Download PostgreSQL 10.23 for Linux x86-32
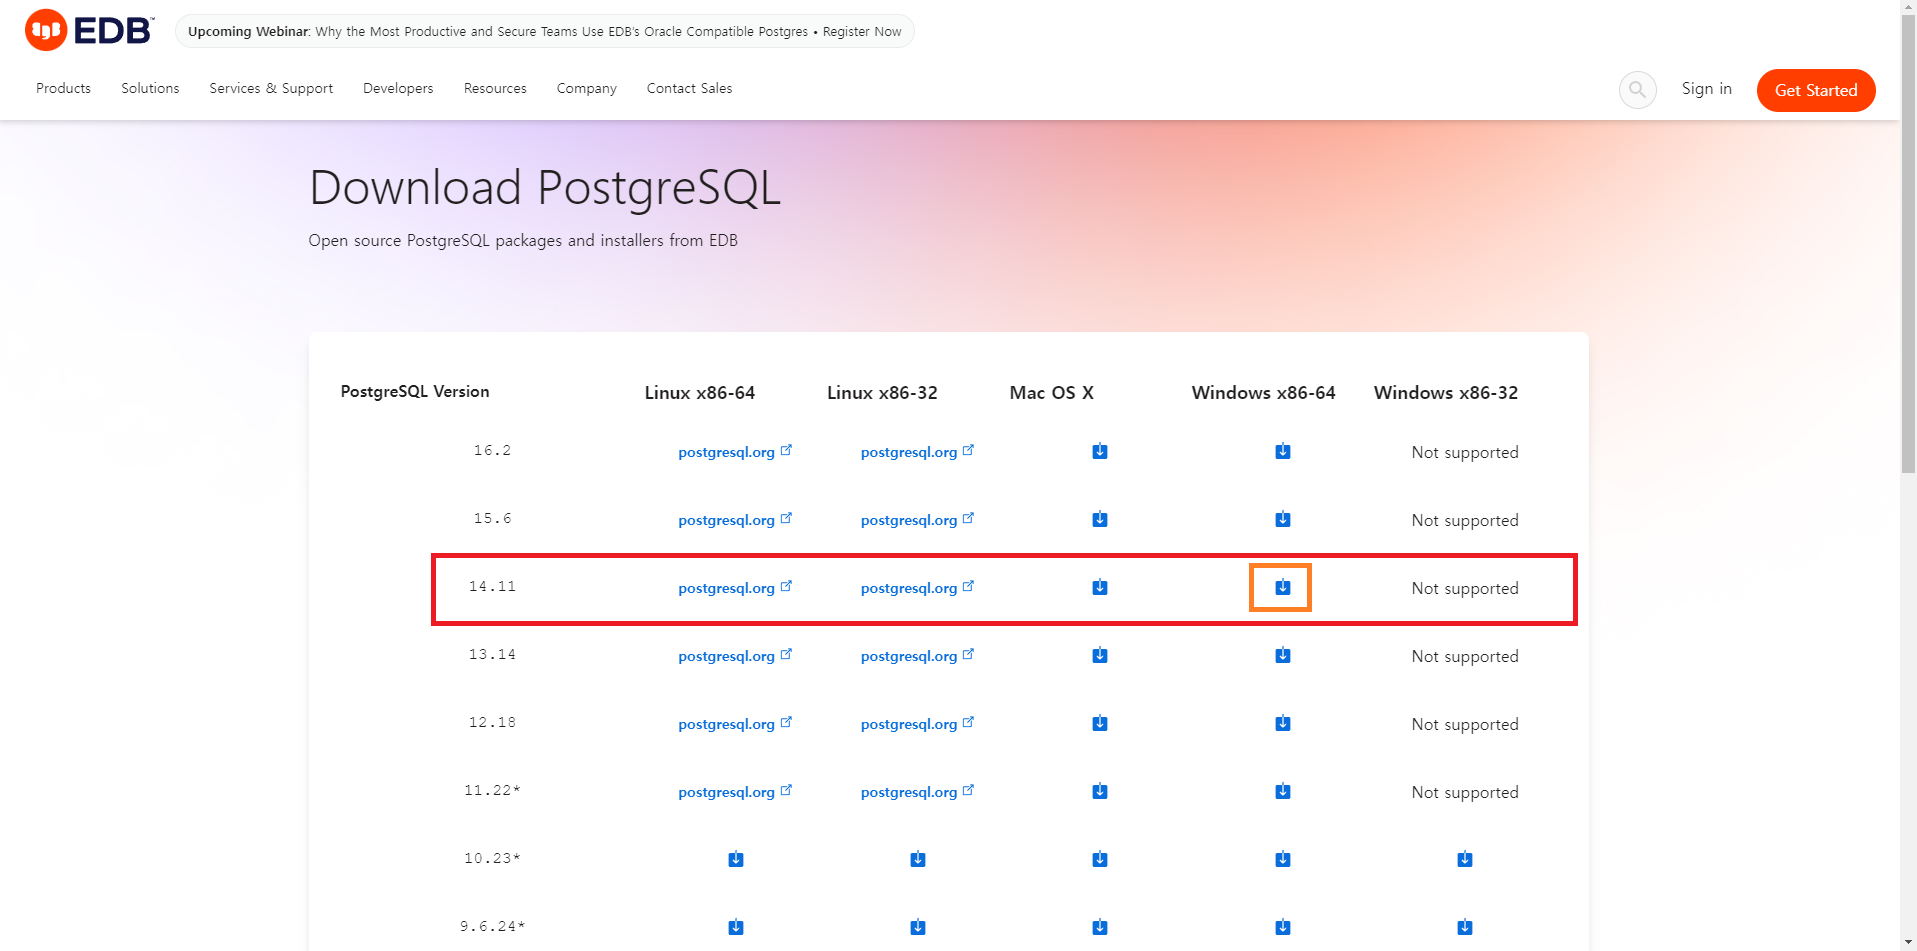The width and height of the screenshot is (1917, 951). point(918,860)
